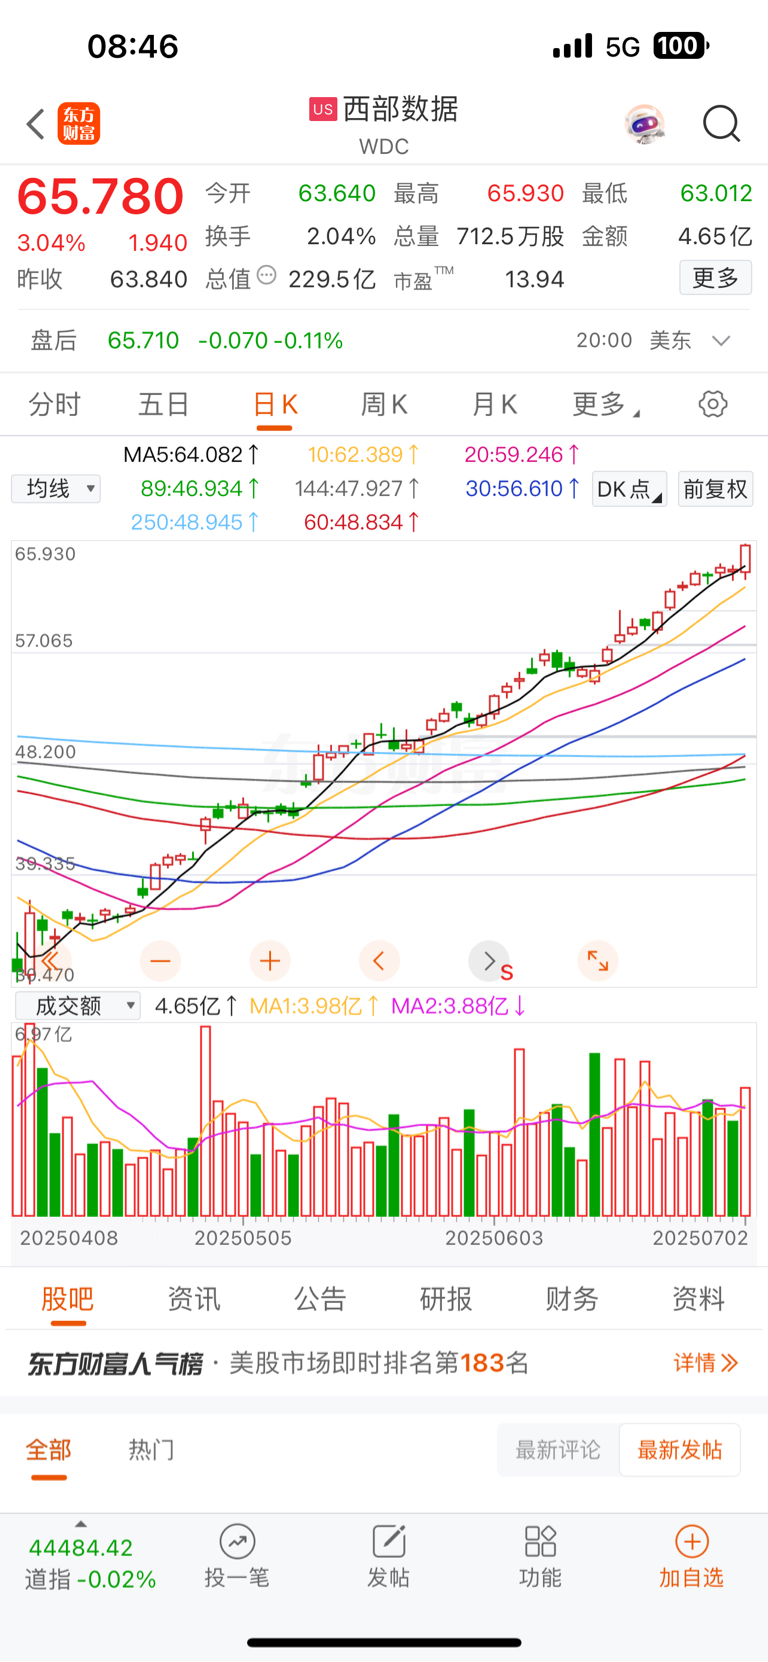Add stock via 加自选 icon
The image size is (768, 1662).
click(x=692, y=1541)
